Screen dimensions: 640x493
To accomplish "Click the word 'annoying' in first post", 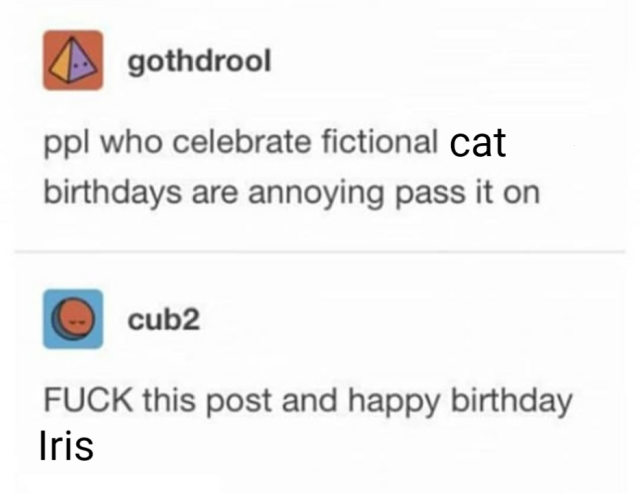I will pyautogui.click(x=316, y=193).
